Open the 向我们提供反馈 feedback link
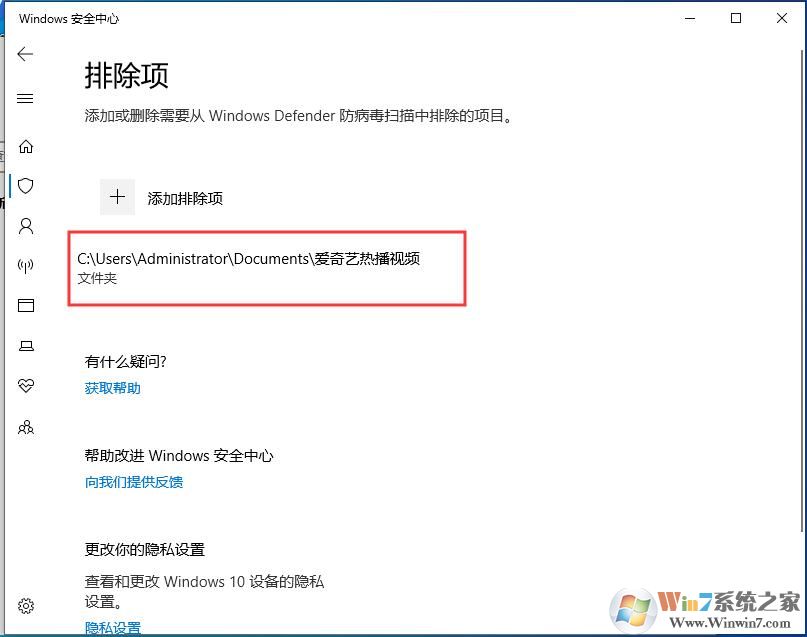The height and width of the screenshot is (637, 807). (133, 482)
